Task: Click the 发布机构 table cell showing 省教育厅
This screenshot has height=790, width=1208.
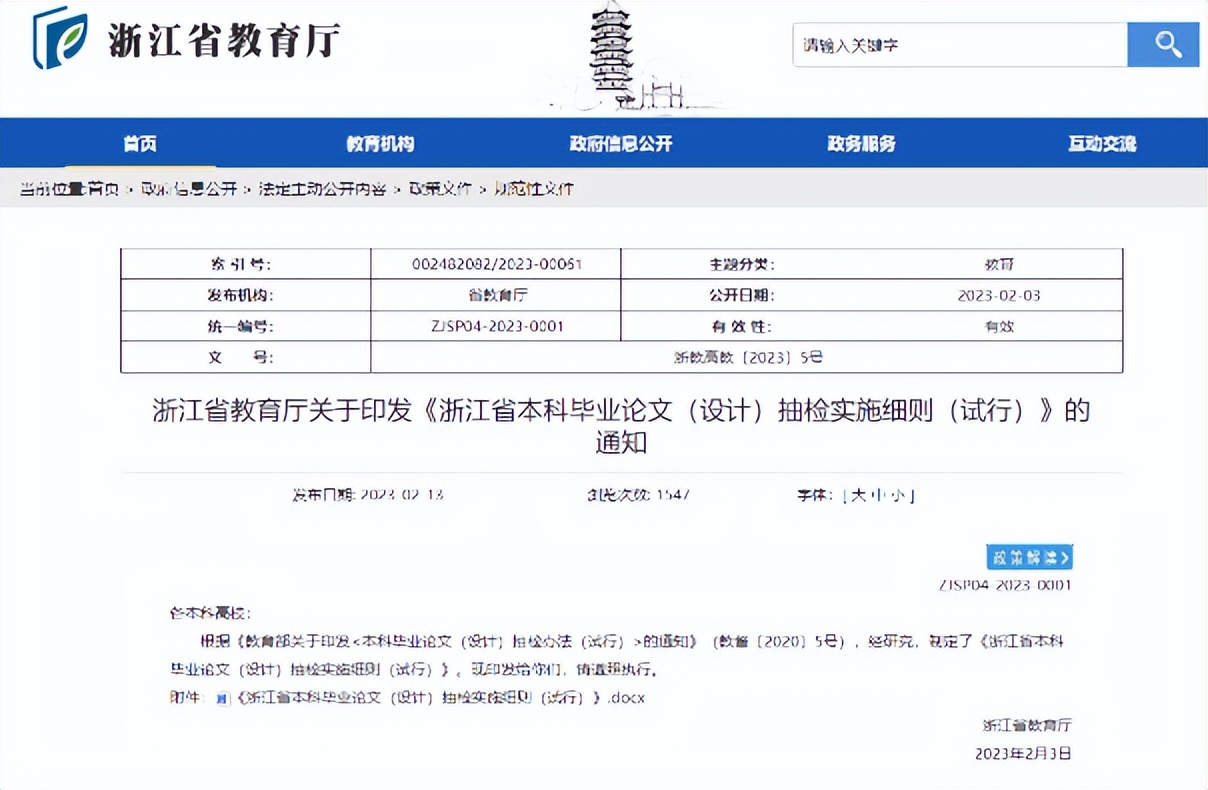Action: click(496, 295)
